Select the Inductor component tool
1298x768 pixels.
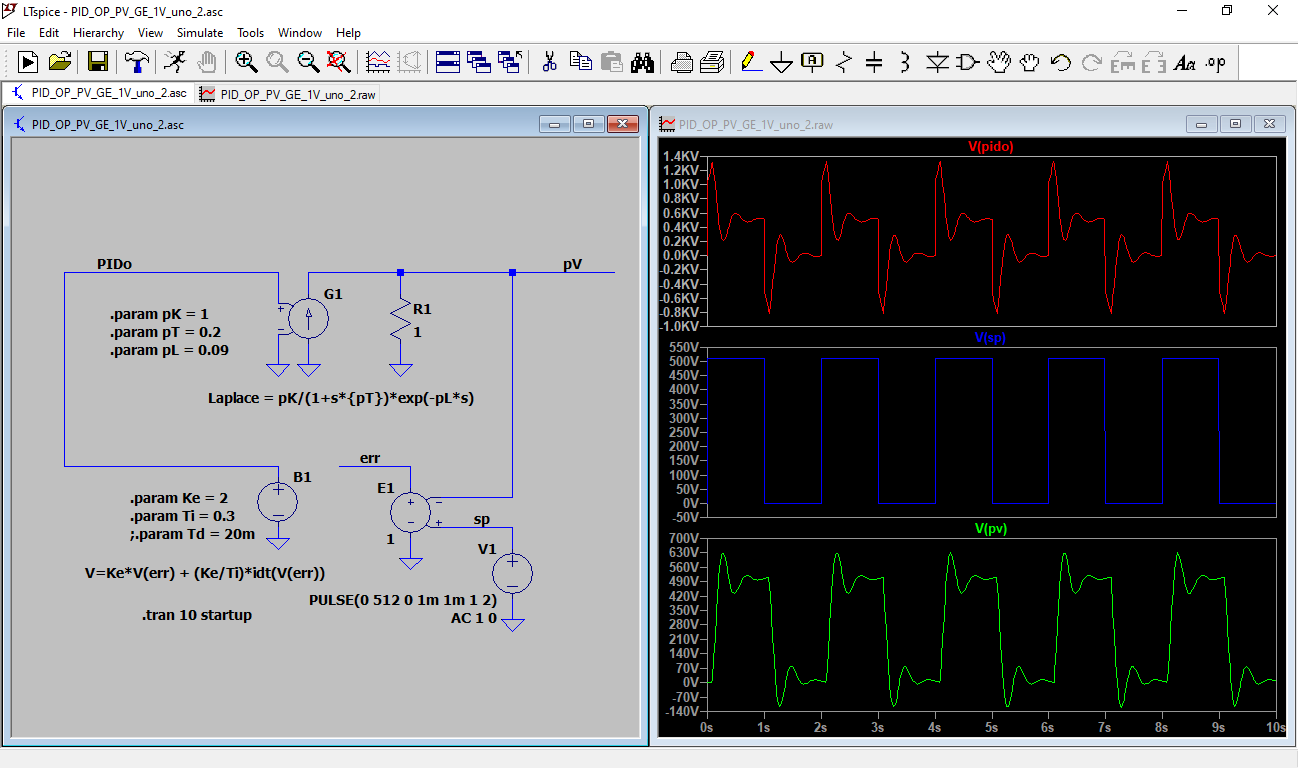(x=904, y=62)
